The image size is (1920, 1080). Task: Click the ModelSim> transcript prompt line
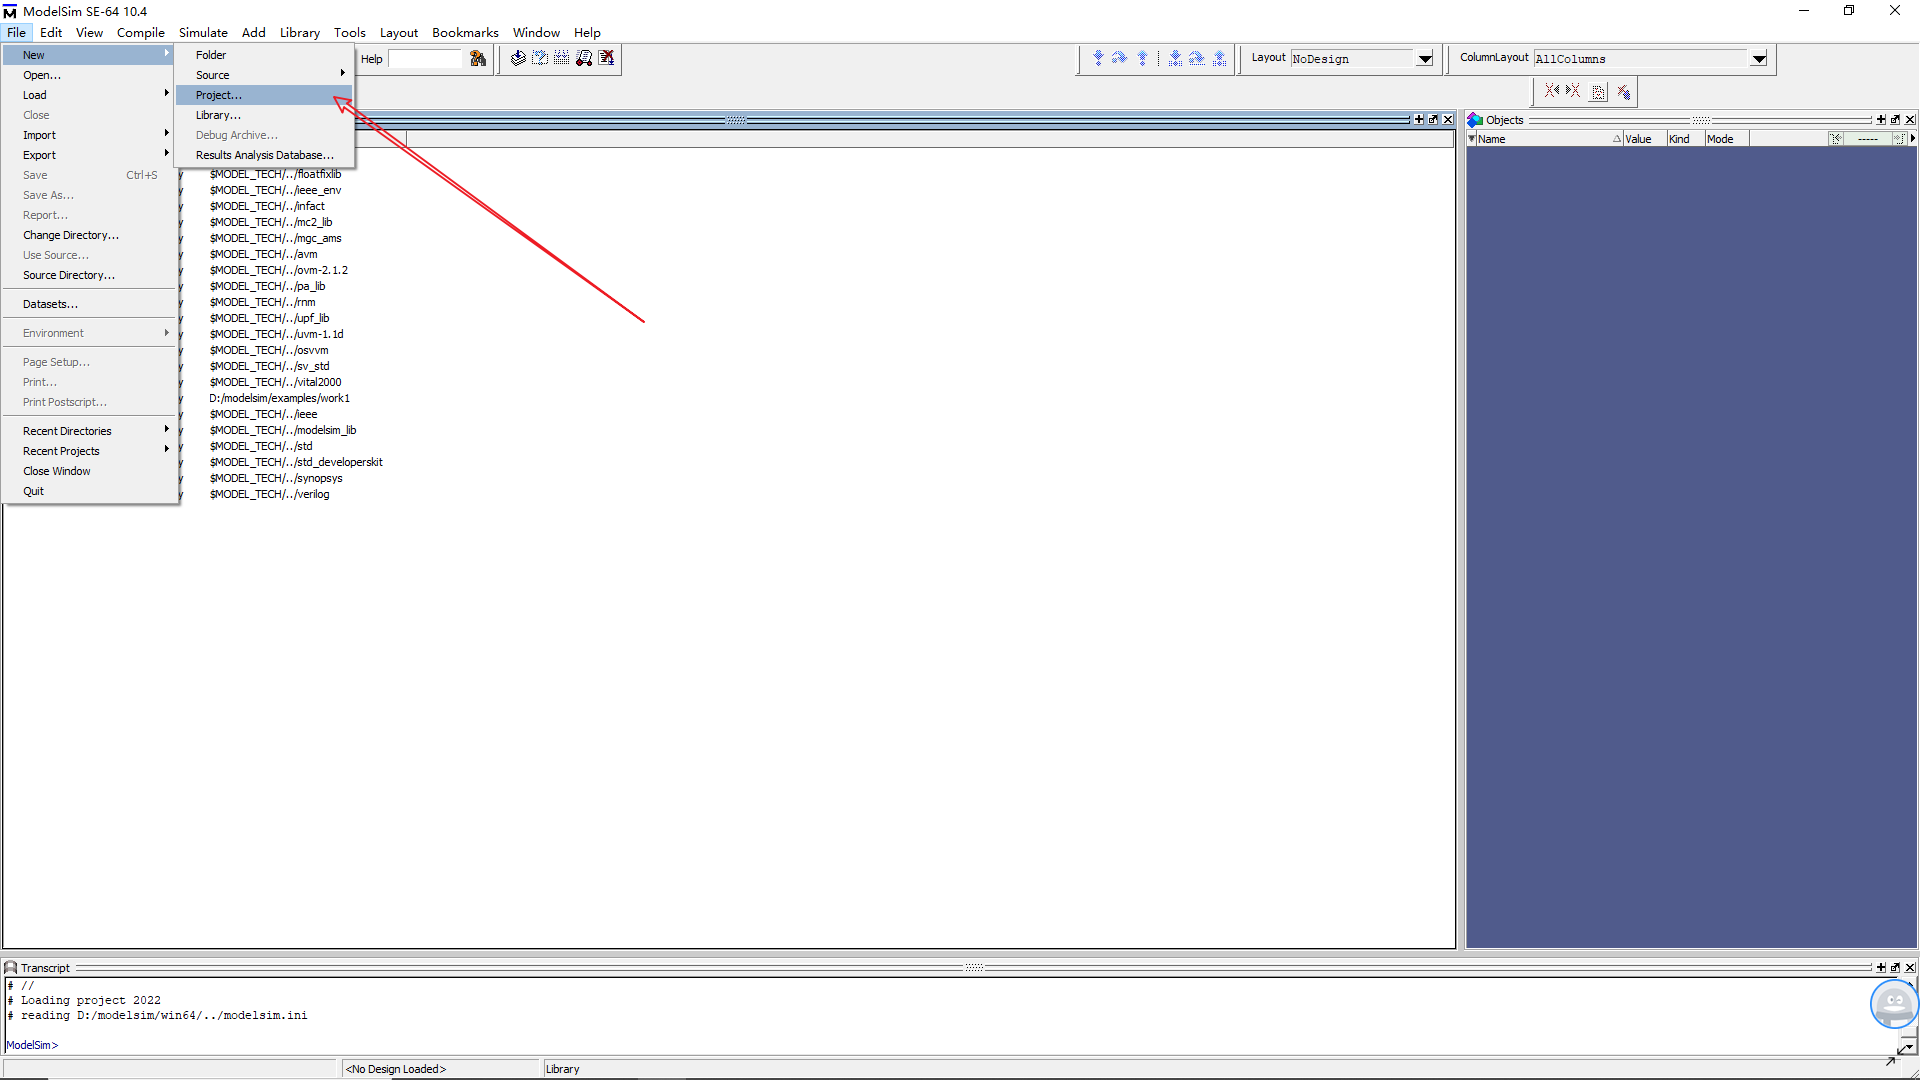[x=32, y=1045]
